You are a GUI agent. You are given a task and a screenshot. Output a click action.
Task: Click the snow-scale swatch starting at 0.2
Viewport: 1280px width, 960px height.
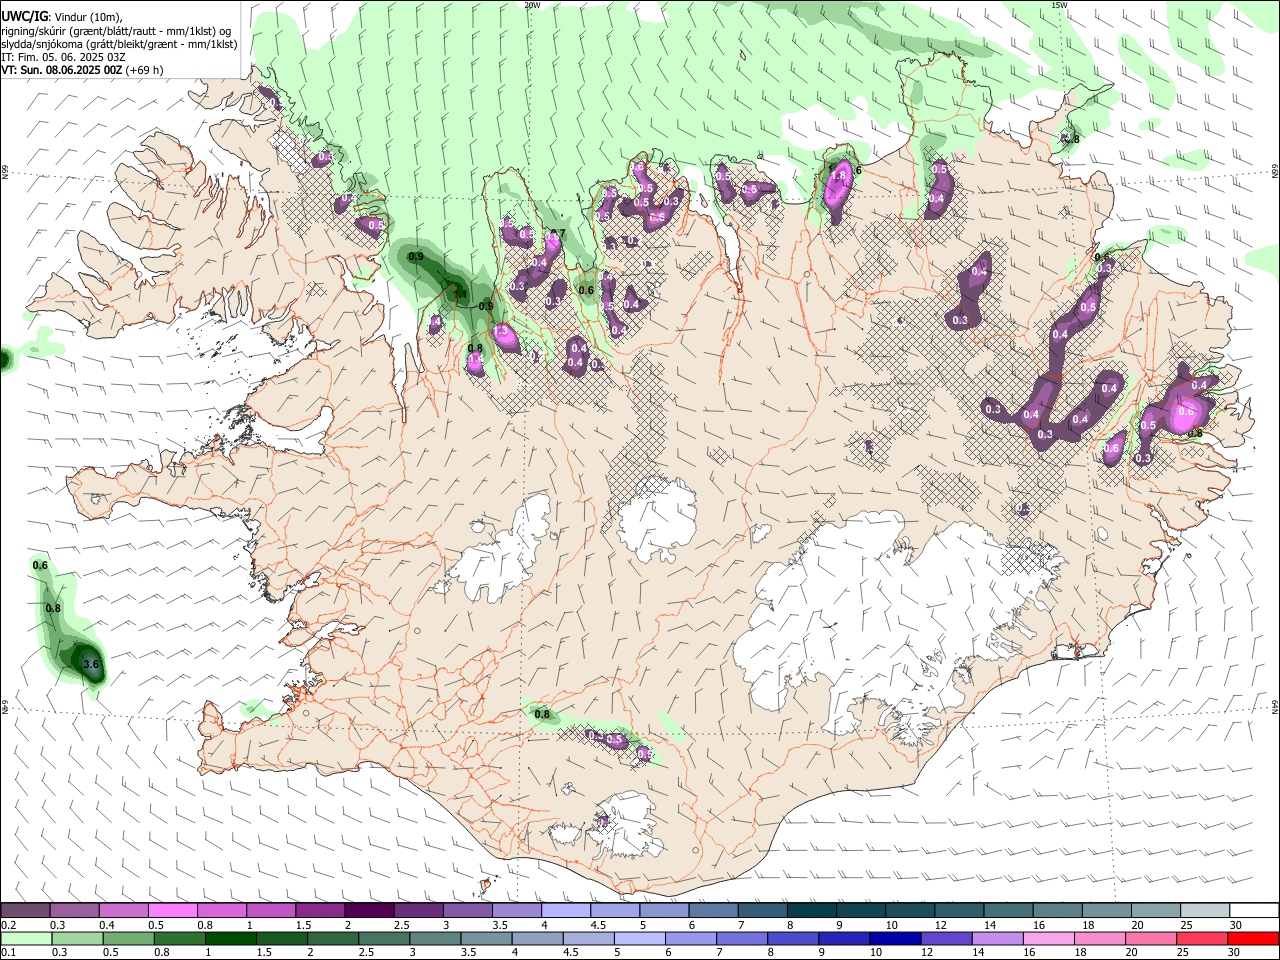click(26, 910)
